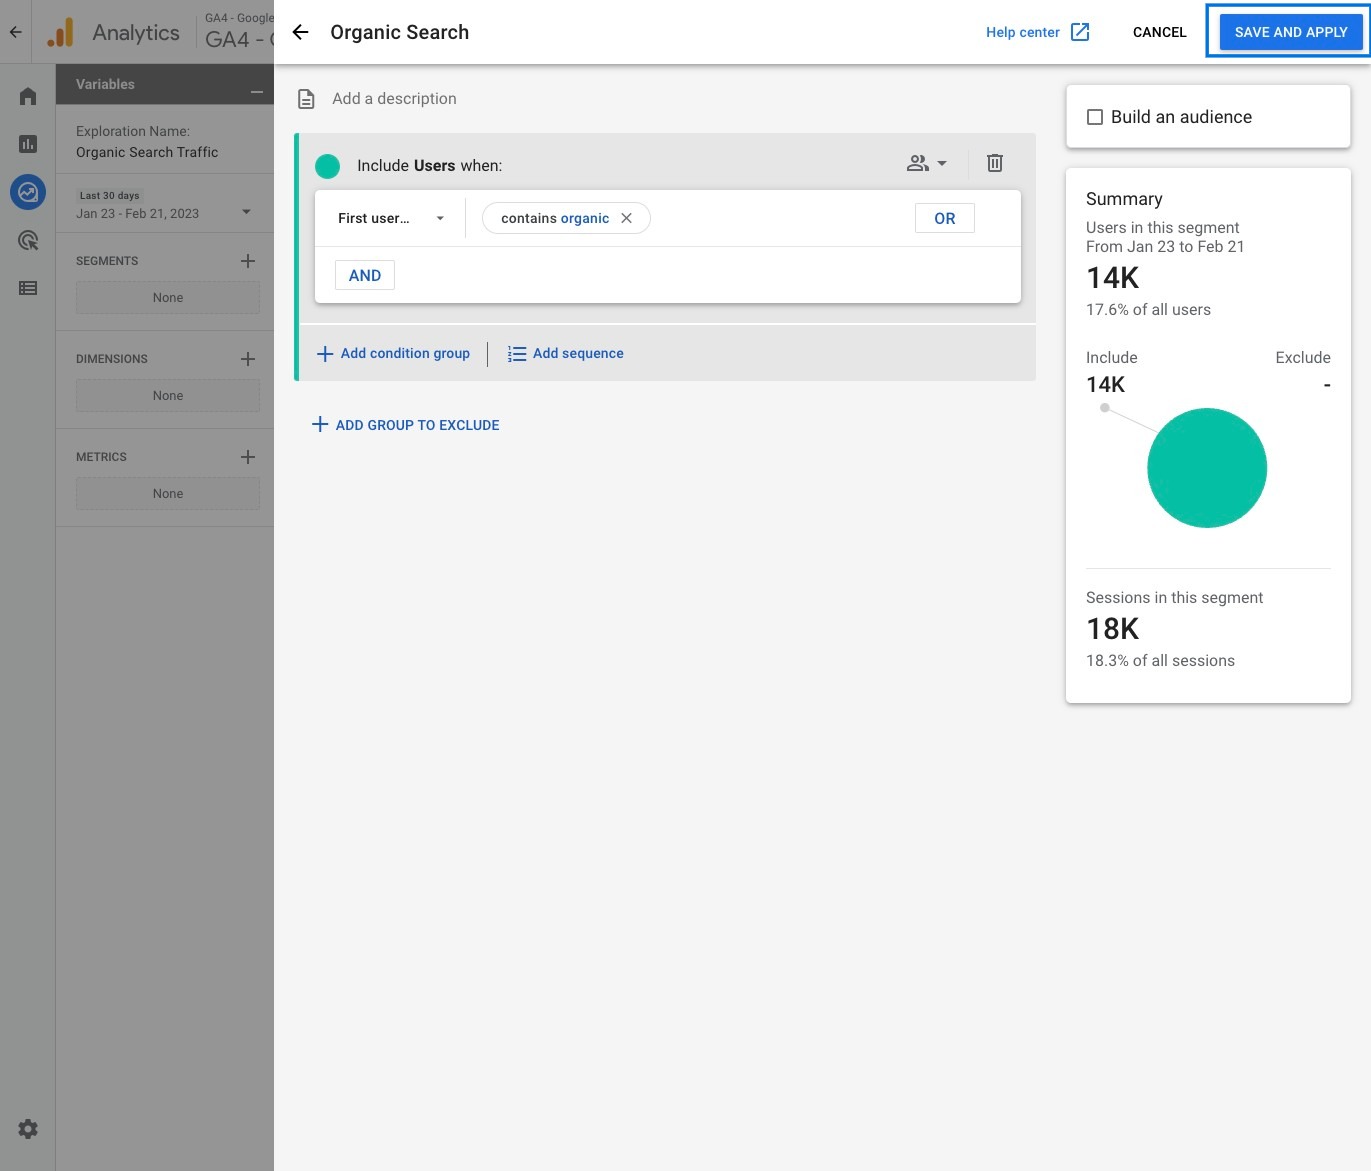Viewport: 1371px width, 1171px height.
Task: Click the None box under SEGMENTS
Action: click(168, 298)
